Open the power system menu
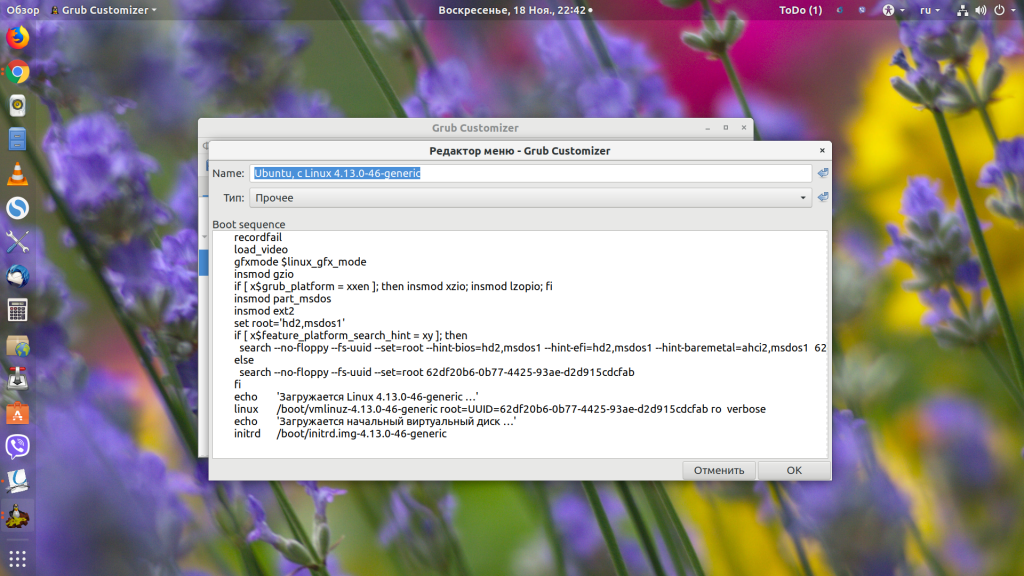1024x576 pixels. 1001,10
